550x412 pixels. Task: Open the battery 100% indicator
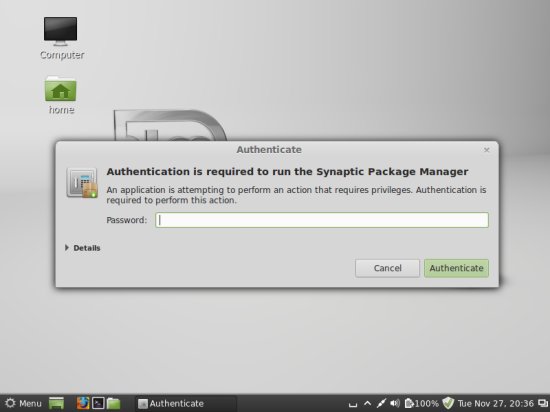click(x=422, y=404)
